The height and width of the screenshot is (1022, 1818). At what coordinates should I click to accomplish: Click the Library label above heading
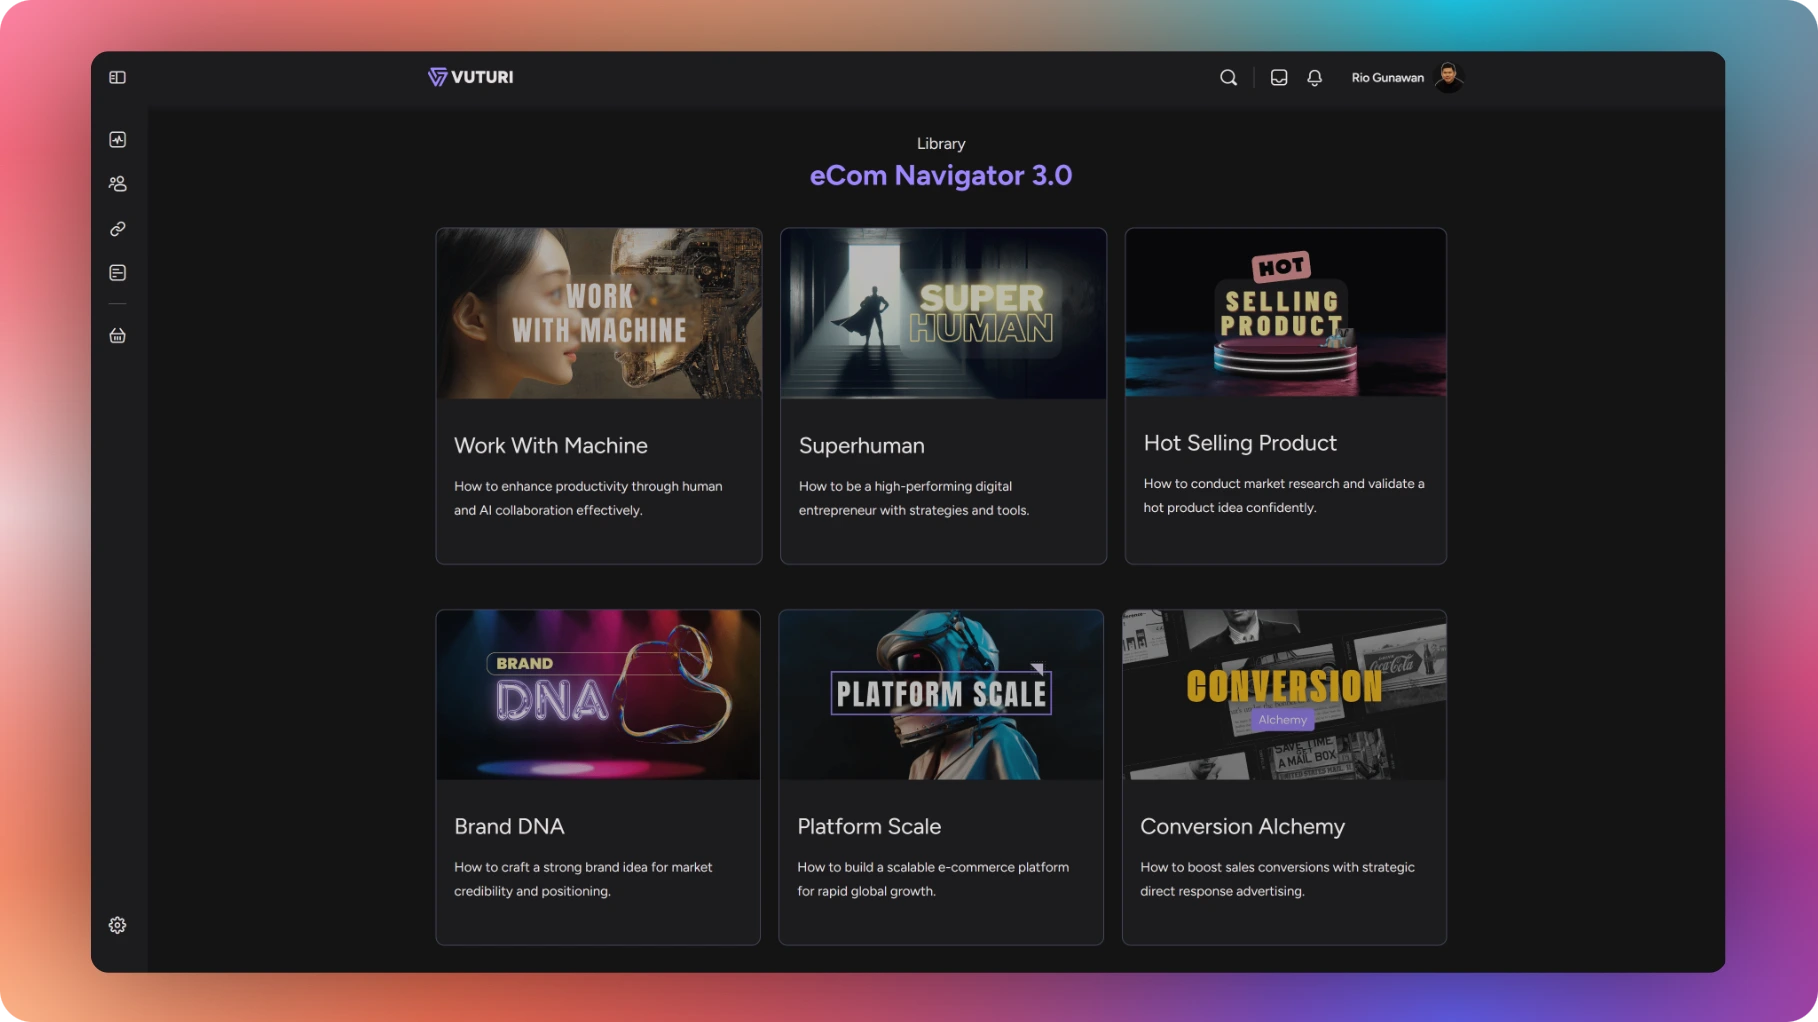click(x=941, y=144)
